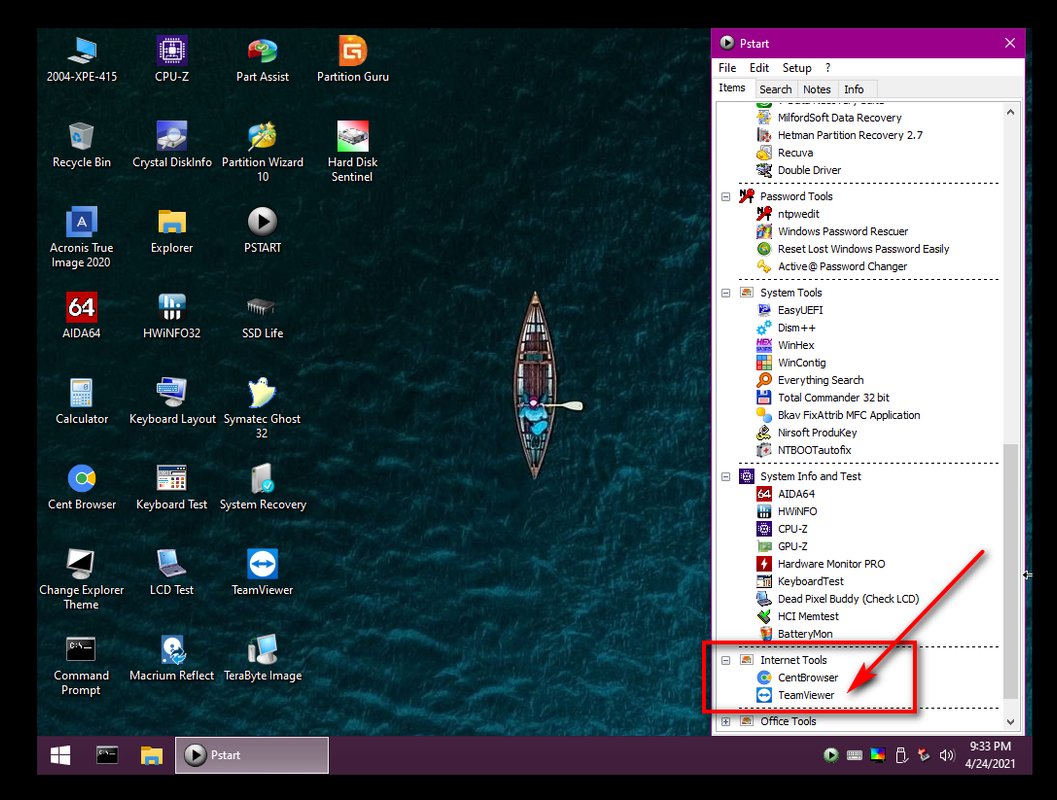Open the System Recovery desktop icon
The height and width of the screenshot is (800, 1057).
tap(262, 487)
